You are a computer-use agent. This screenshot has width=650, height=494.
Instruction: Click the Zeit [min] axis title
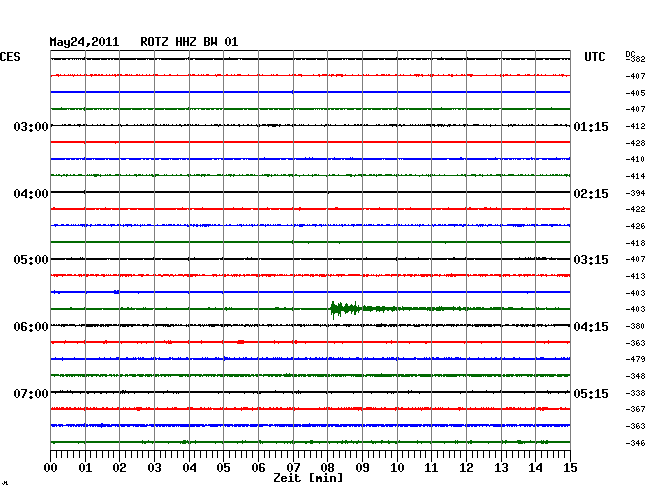point(308,478)
